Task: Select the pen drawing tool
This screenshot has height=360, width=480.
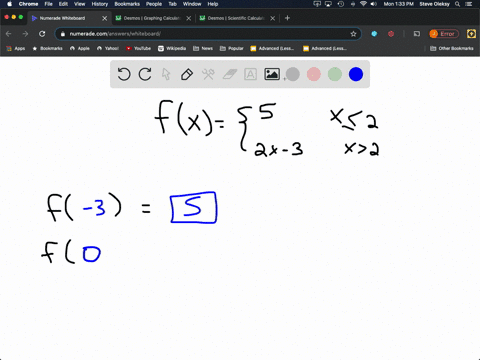Action: [x=187, y=74]
